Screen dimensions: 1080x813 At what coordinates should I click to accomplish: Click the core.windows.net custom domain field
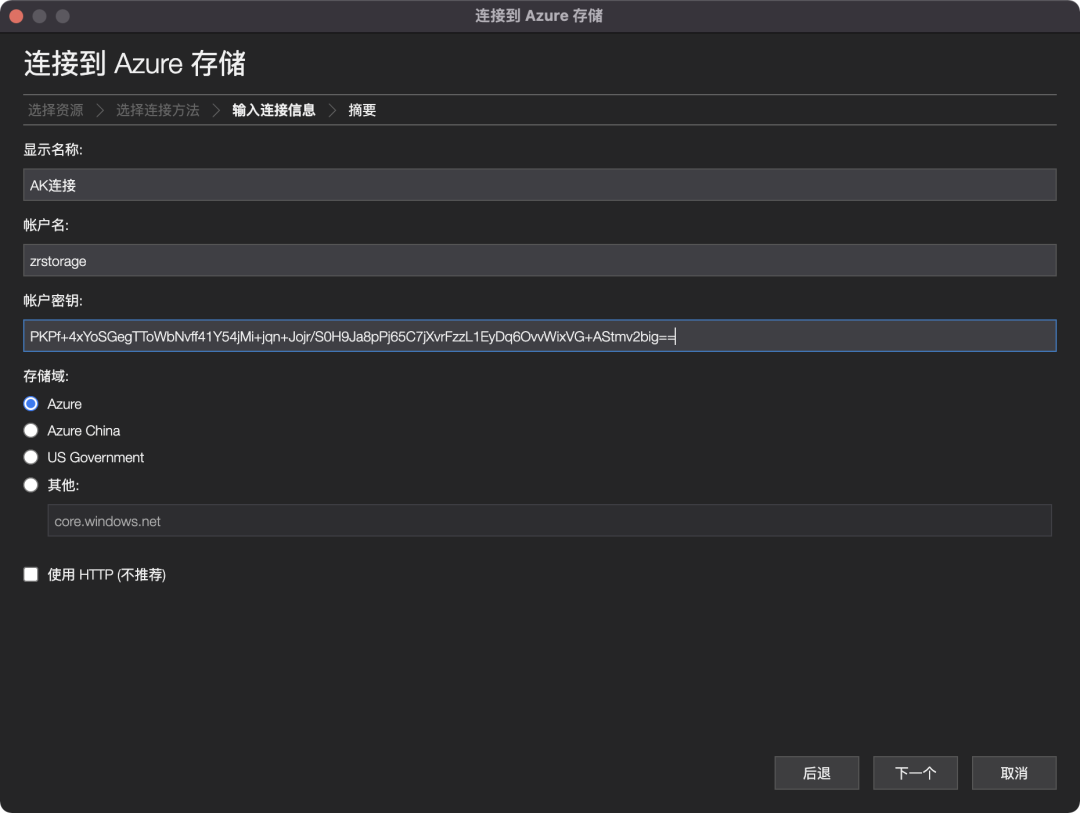549,521
